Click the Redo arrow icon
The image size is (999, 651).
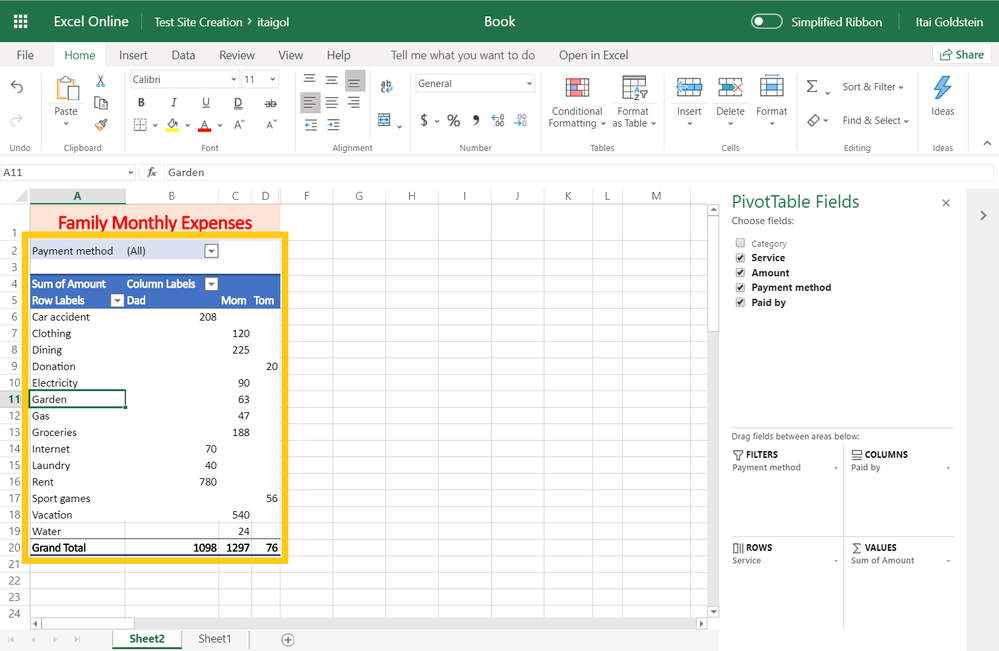(x=17, y=120)
